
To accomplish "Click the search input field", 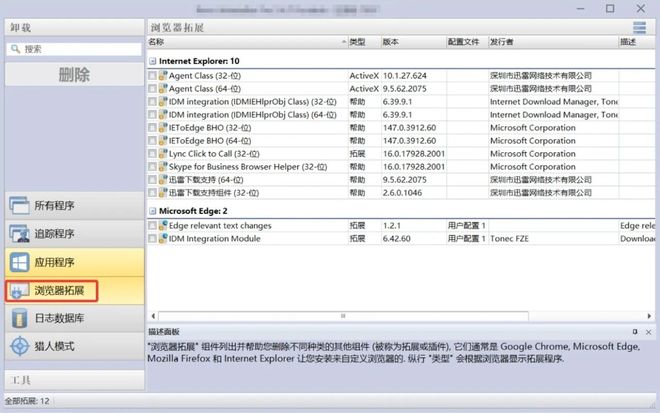I will (x=74, y=49).
